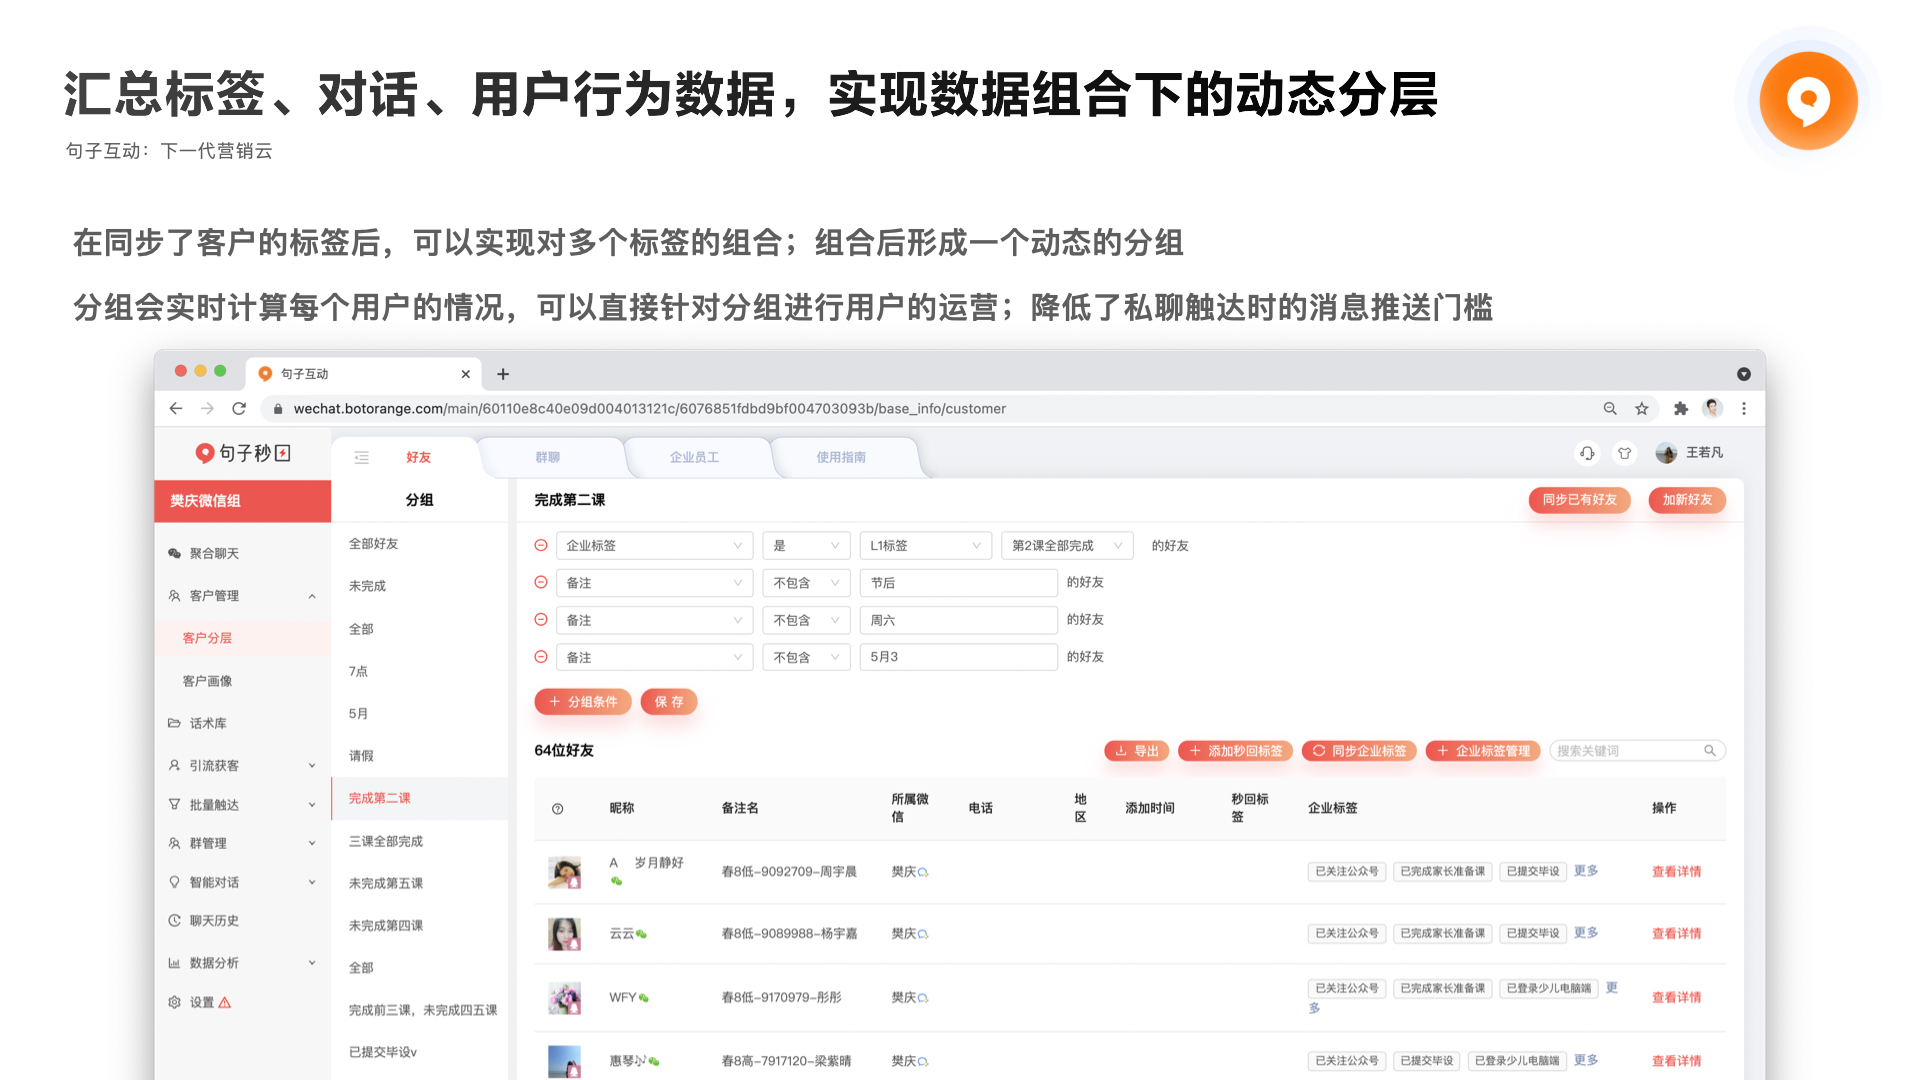Select 客户画像 in the sidebar
This screenshot has height=1080, width=1920.
point(207,681)
